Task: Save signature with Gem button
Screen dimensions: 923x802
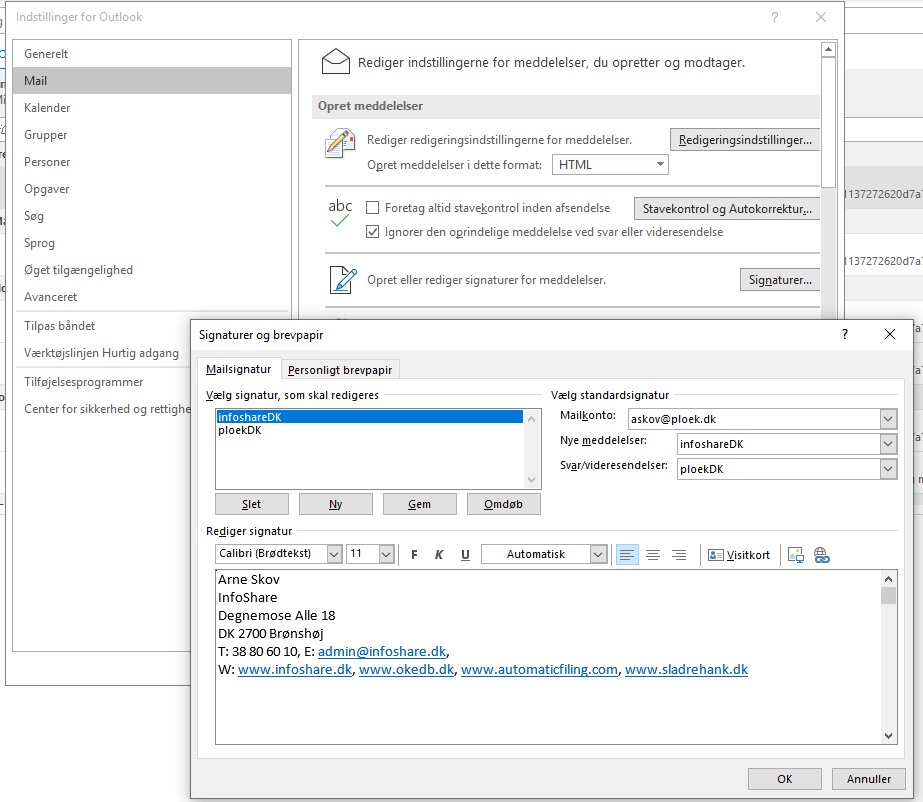Action: 420,504
